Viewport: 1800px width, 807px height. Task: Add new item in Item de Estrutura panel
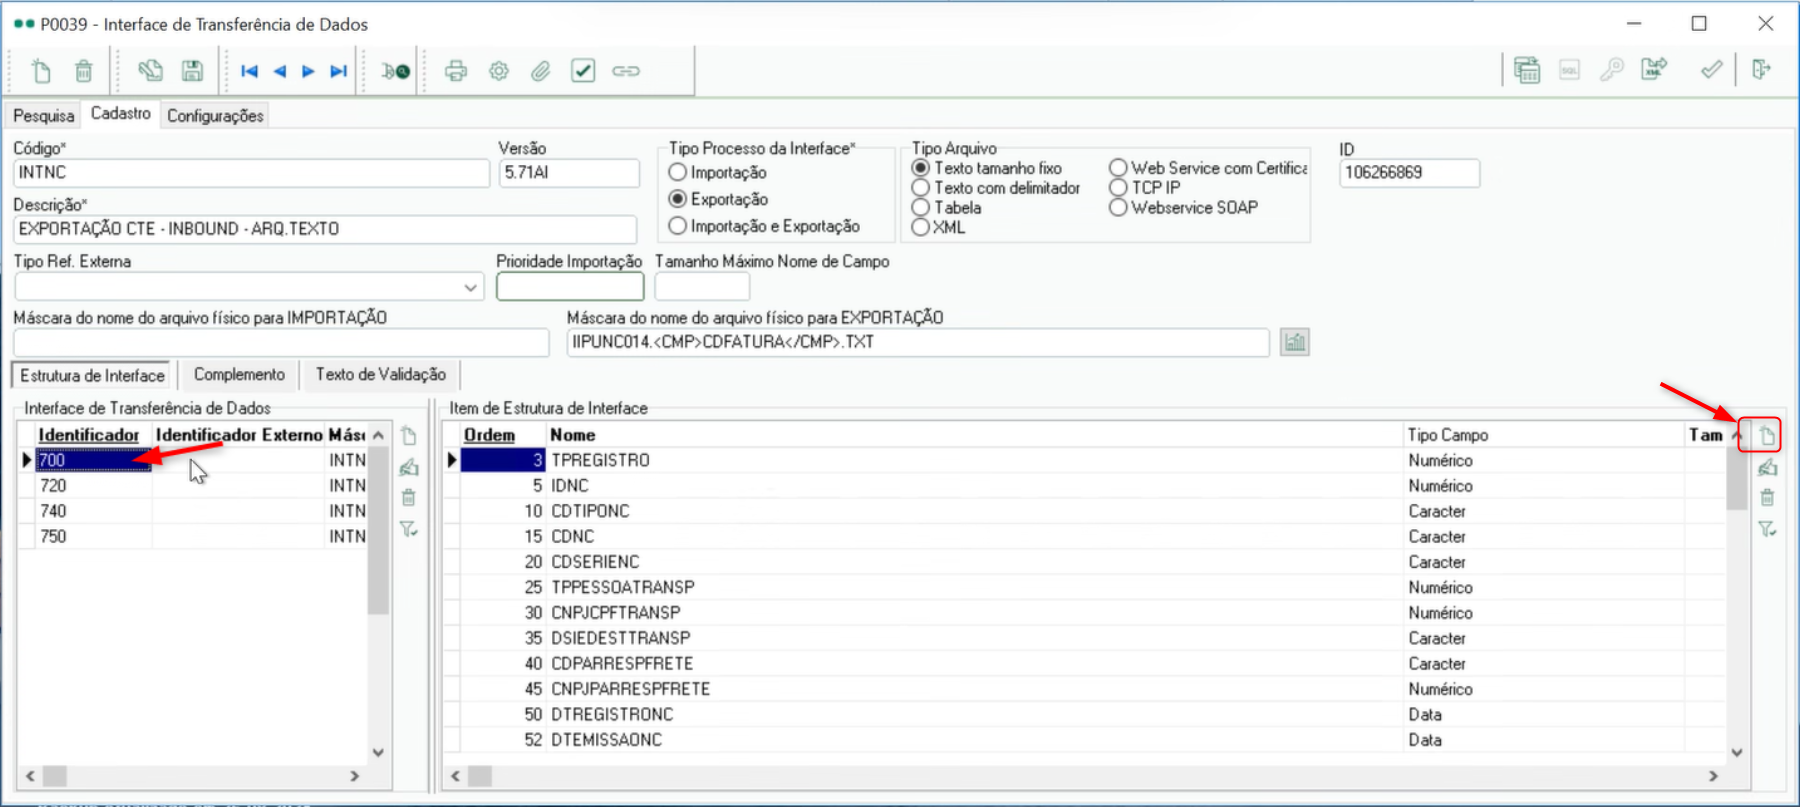[x=1767, y=436]
